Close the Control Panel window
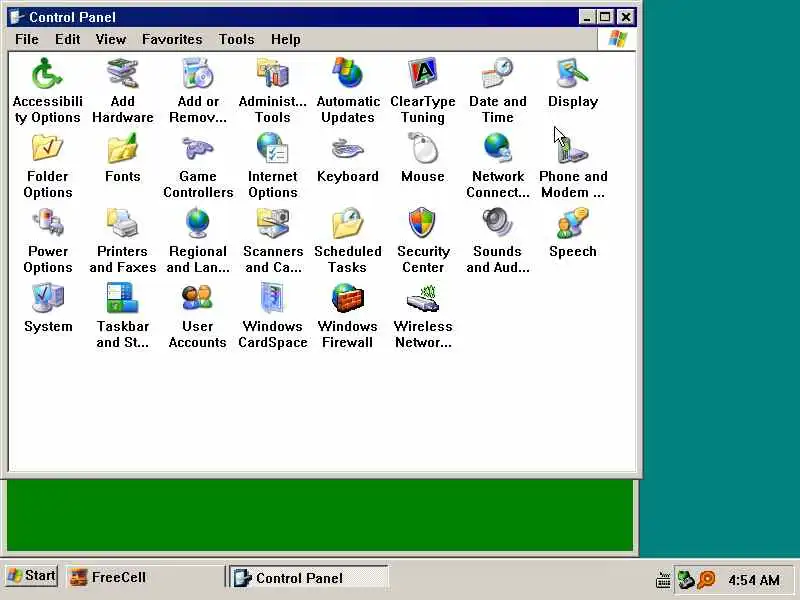This screenshot has height=600, width=800. click(626, 17)
